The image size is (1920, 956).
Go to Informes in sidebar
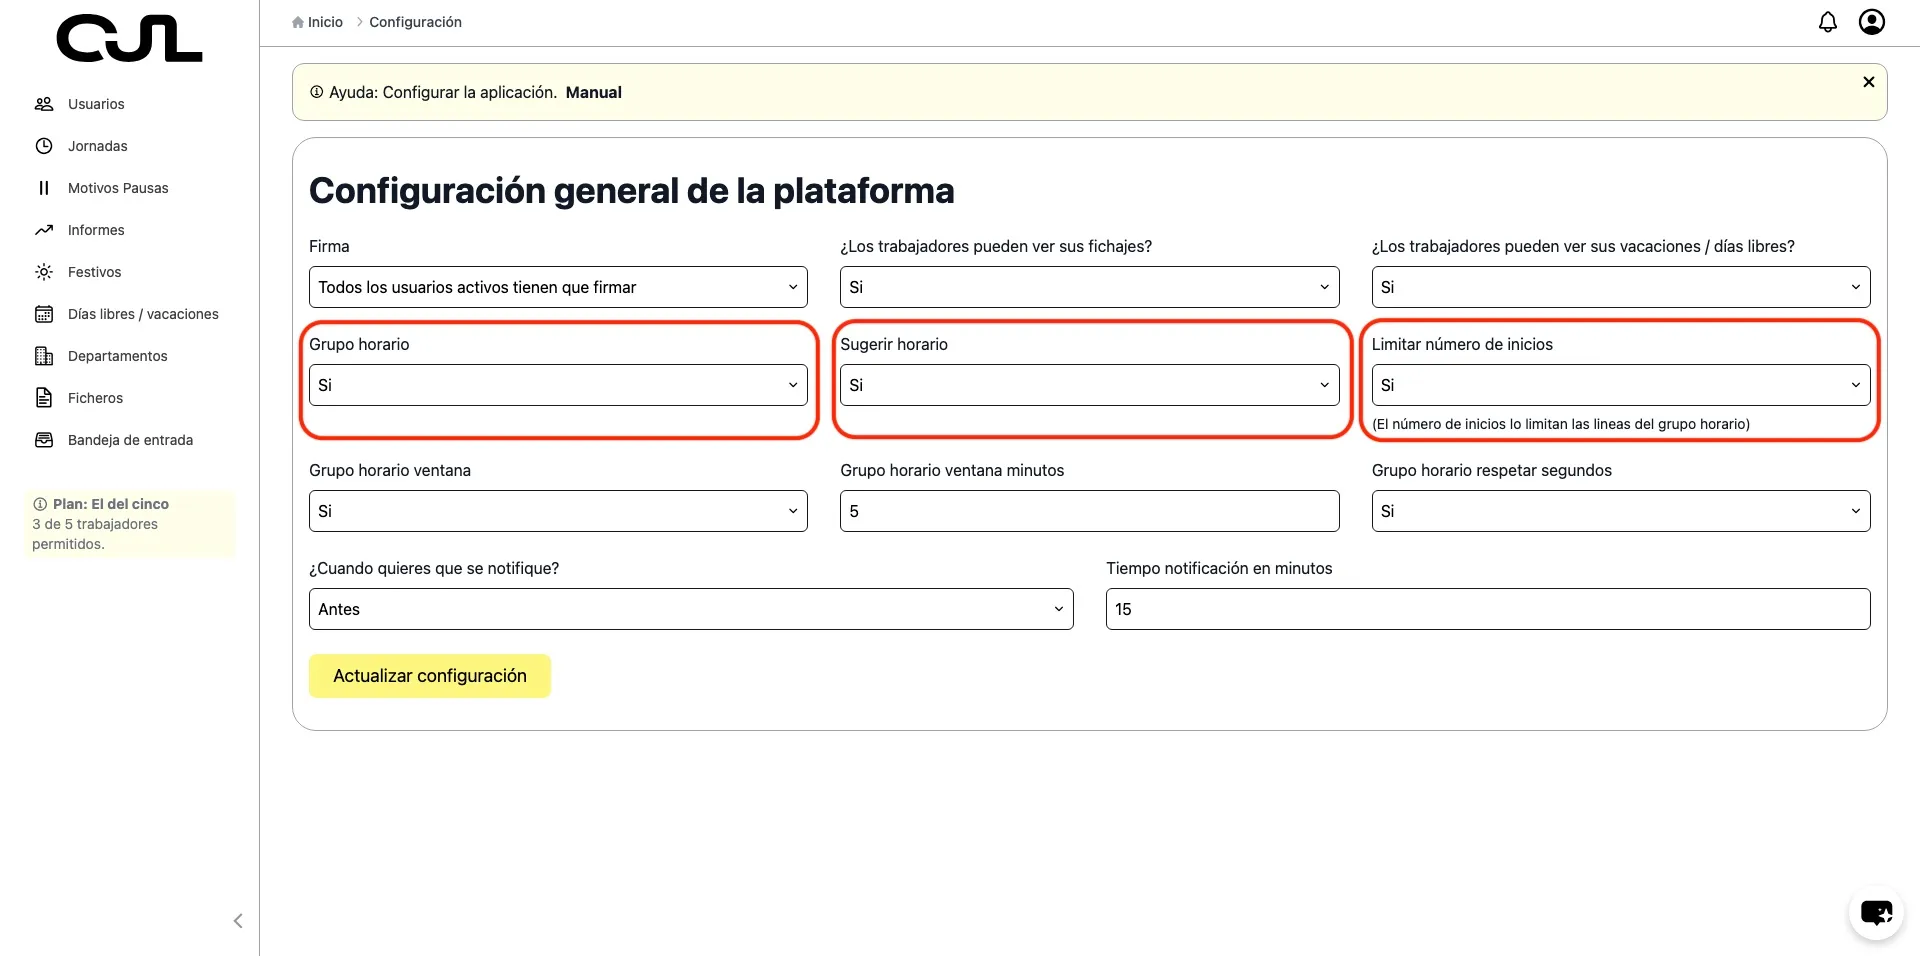click(x=96, y=230)
